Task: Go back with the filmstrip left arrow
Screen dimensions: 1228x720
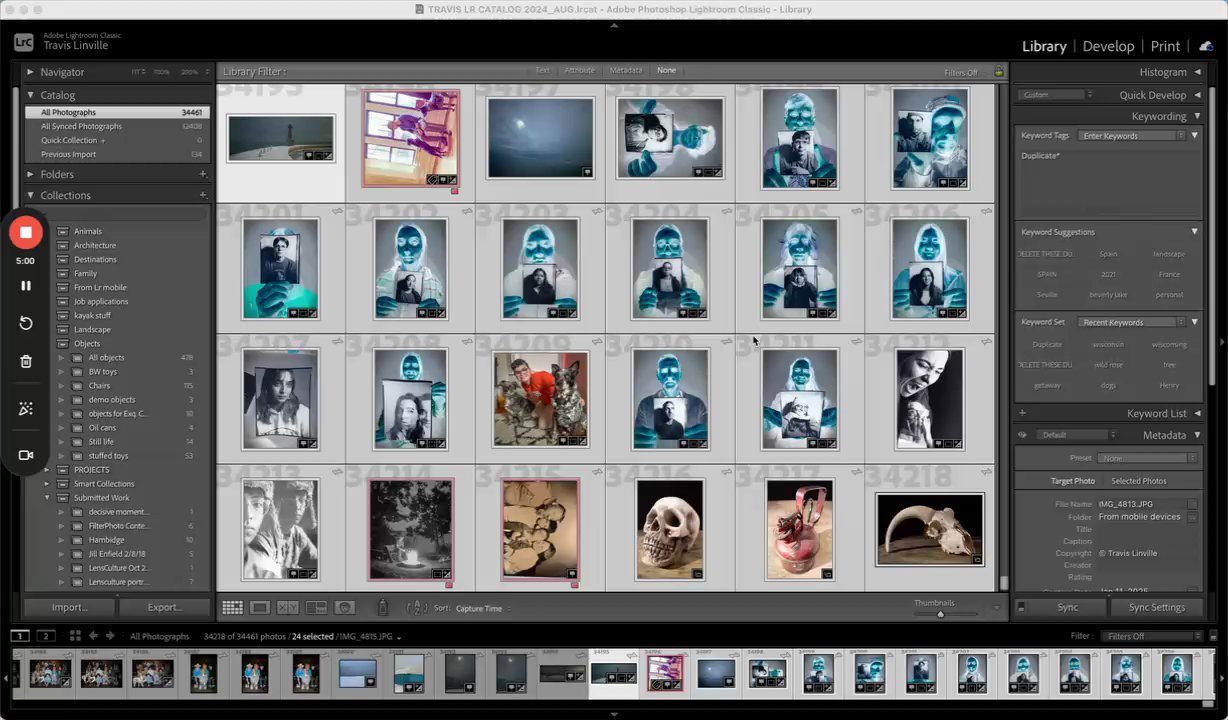Action: pos(93,636)
